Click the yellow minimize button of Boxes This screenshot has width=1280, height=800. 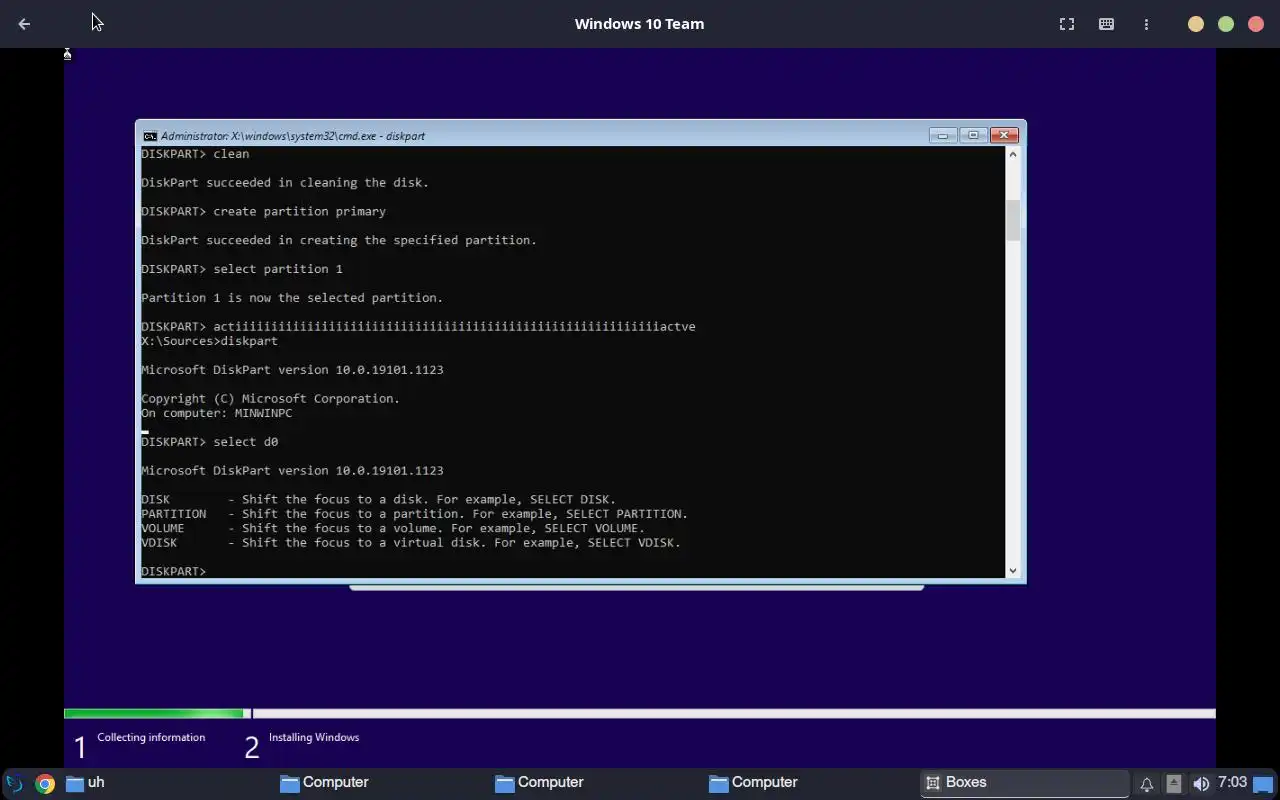click(1196, 24)
